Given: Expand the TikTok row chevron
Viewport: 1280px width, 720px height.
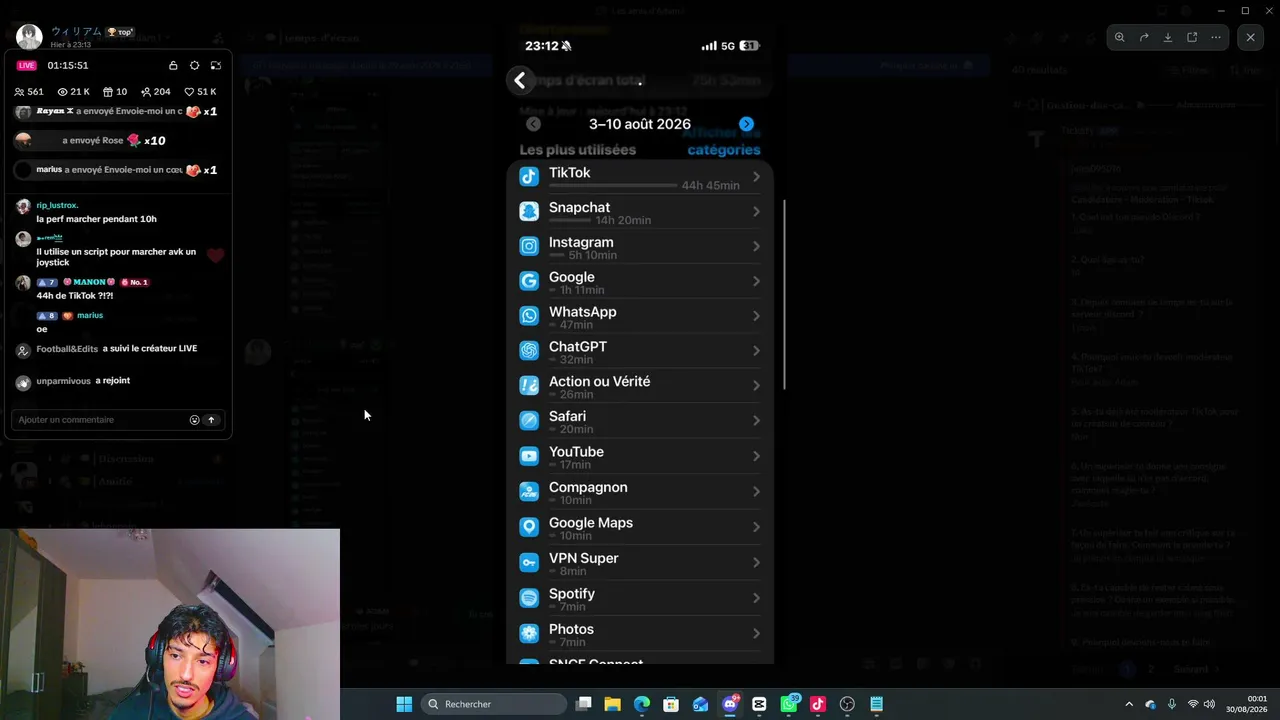Looking at the screenshot, I should (756, 177).
